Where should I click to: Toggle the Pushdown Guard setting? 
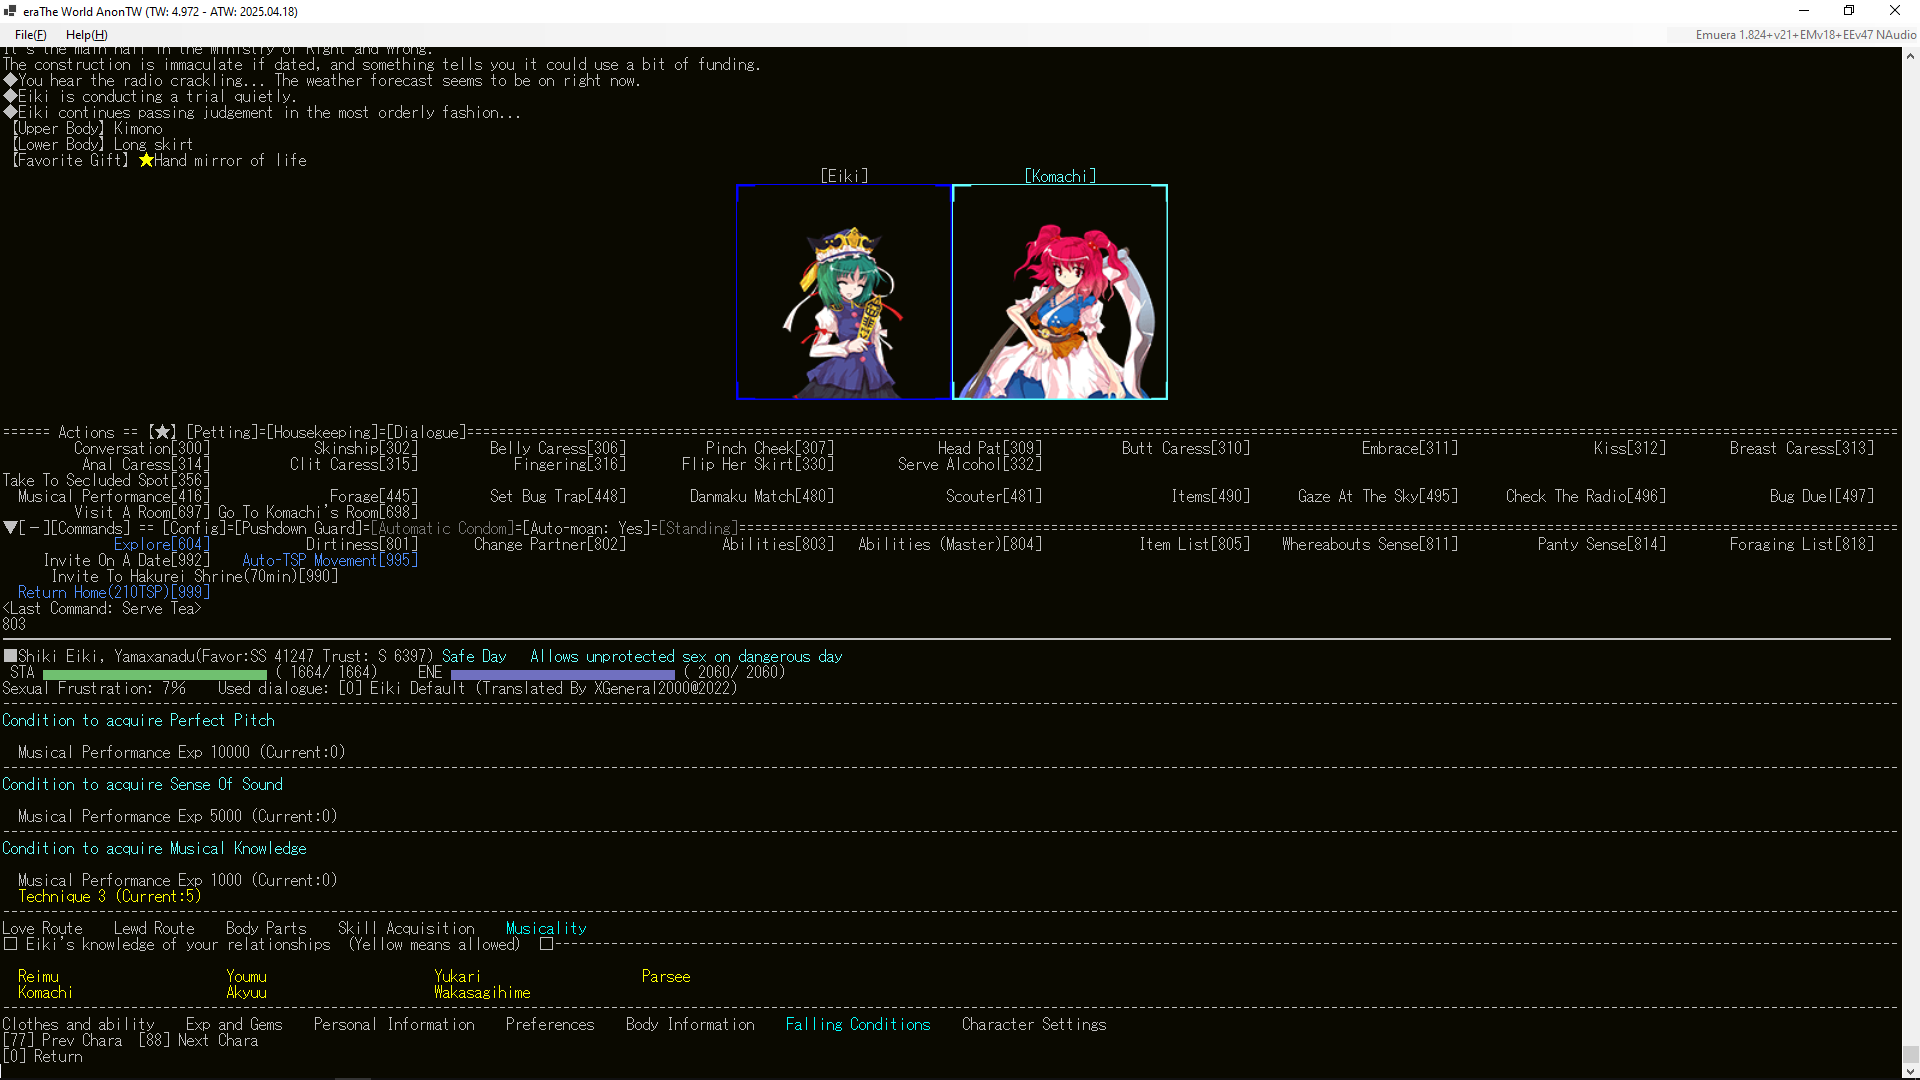pos(299,528)
